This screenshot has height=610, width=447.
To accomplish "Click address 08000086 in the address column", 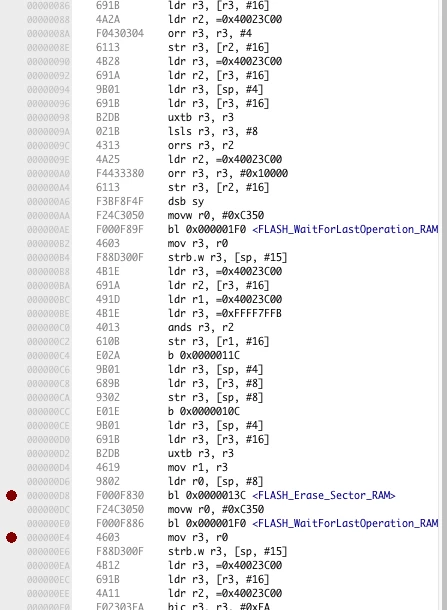I will [x=48, y=5].
